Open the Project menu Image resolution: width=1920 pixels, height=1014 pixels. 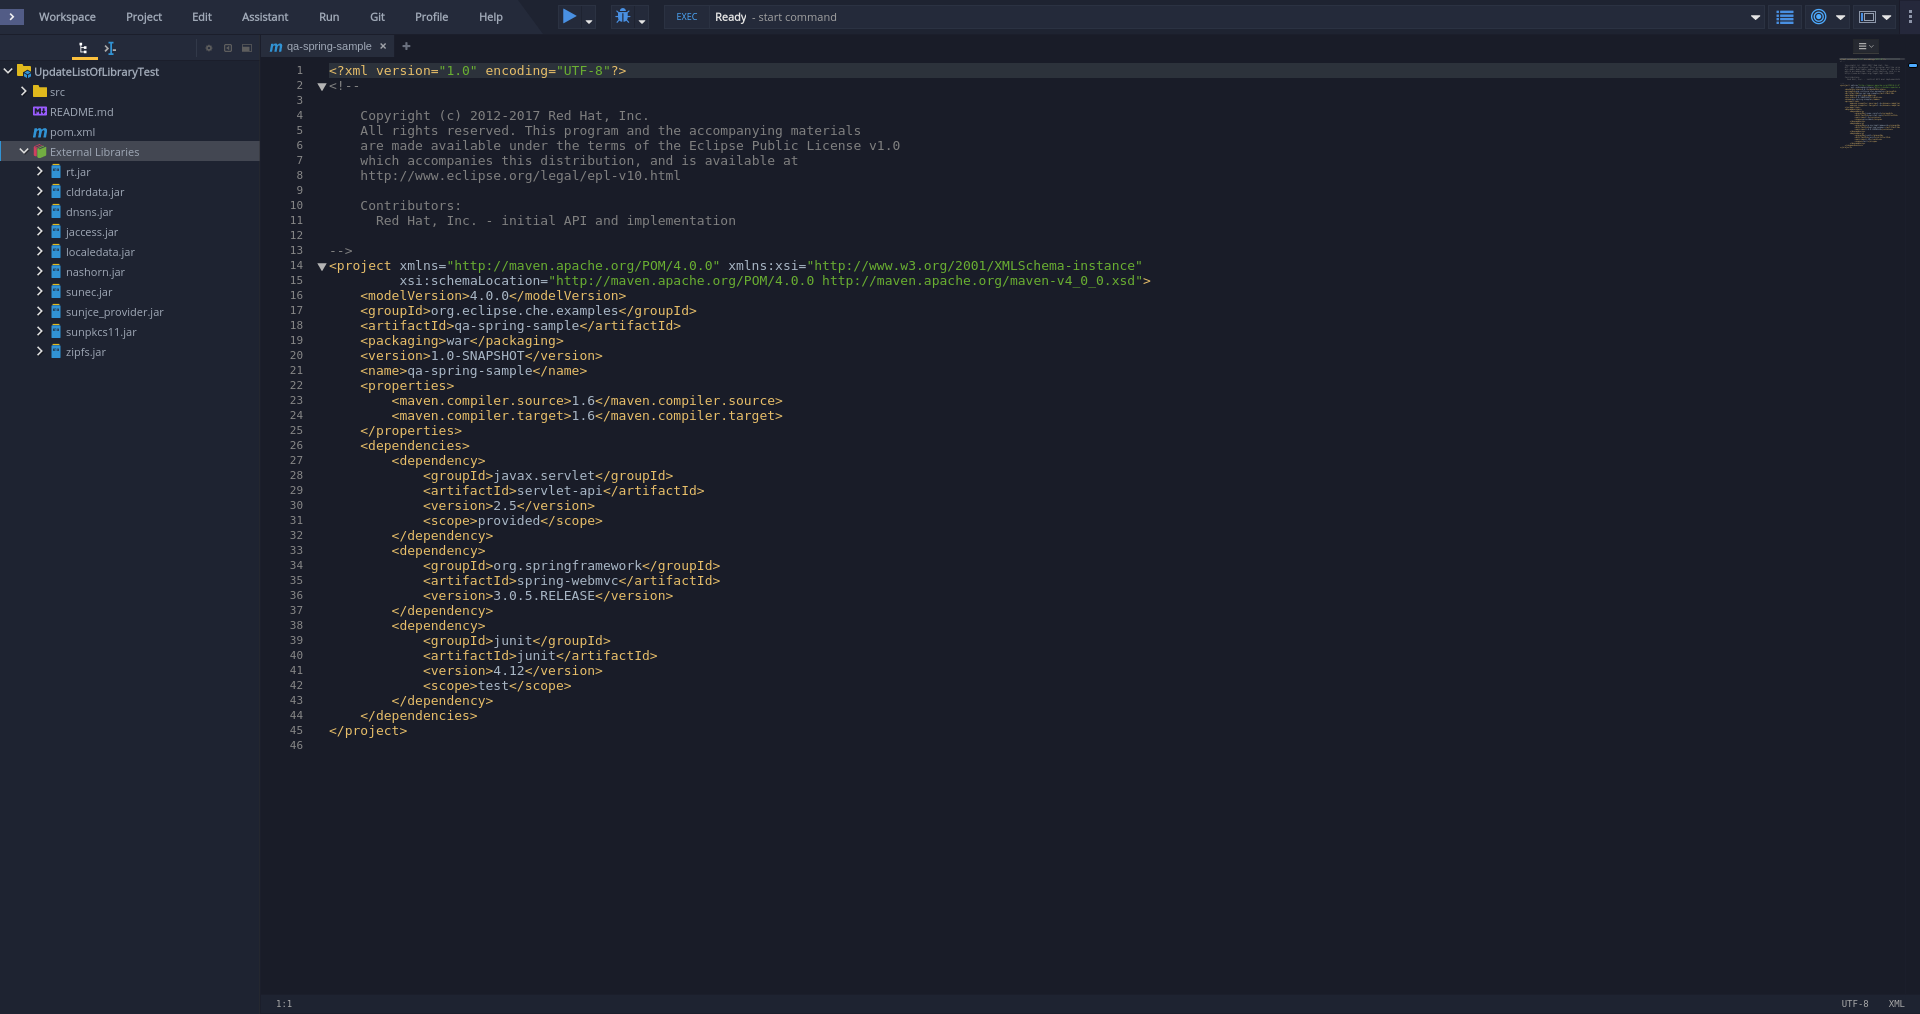point(144,17)
